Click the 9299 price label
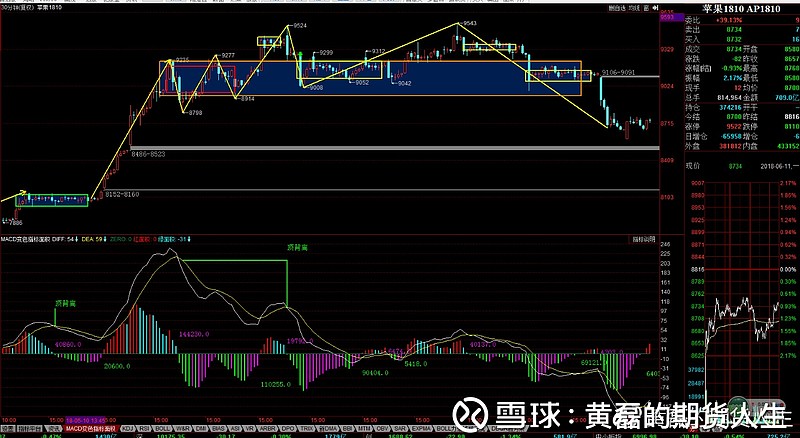The image size is (800, 438). tap(326, 53)
